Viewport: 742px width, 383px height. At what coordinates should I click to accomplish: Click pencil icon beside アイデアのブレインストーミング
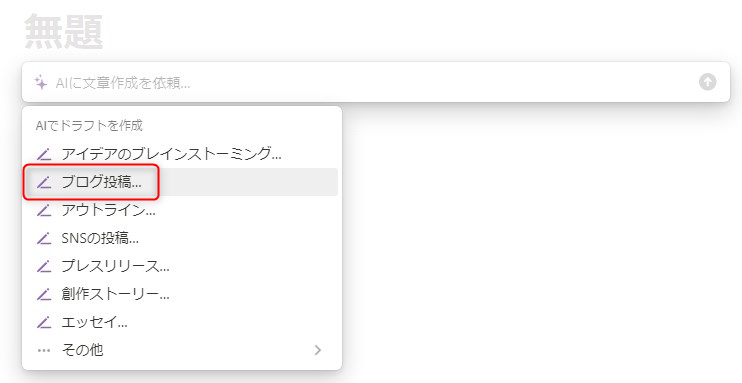point(44,154)
